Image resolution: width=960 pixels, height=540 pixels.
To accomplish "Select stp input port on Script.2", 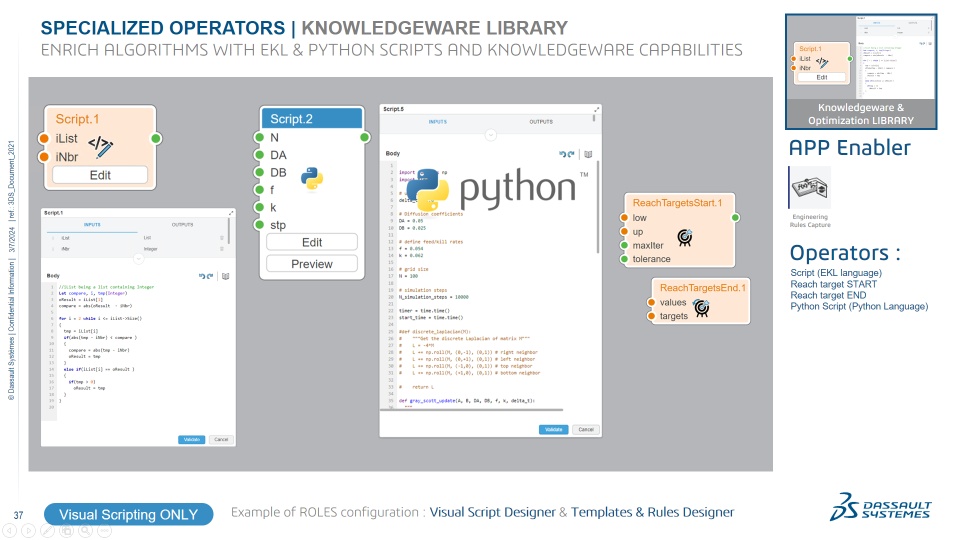I will 259,225.
